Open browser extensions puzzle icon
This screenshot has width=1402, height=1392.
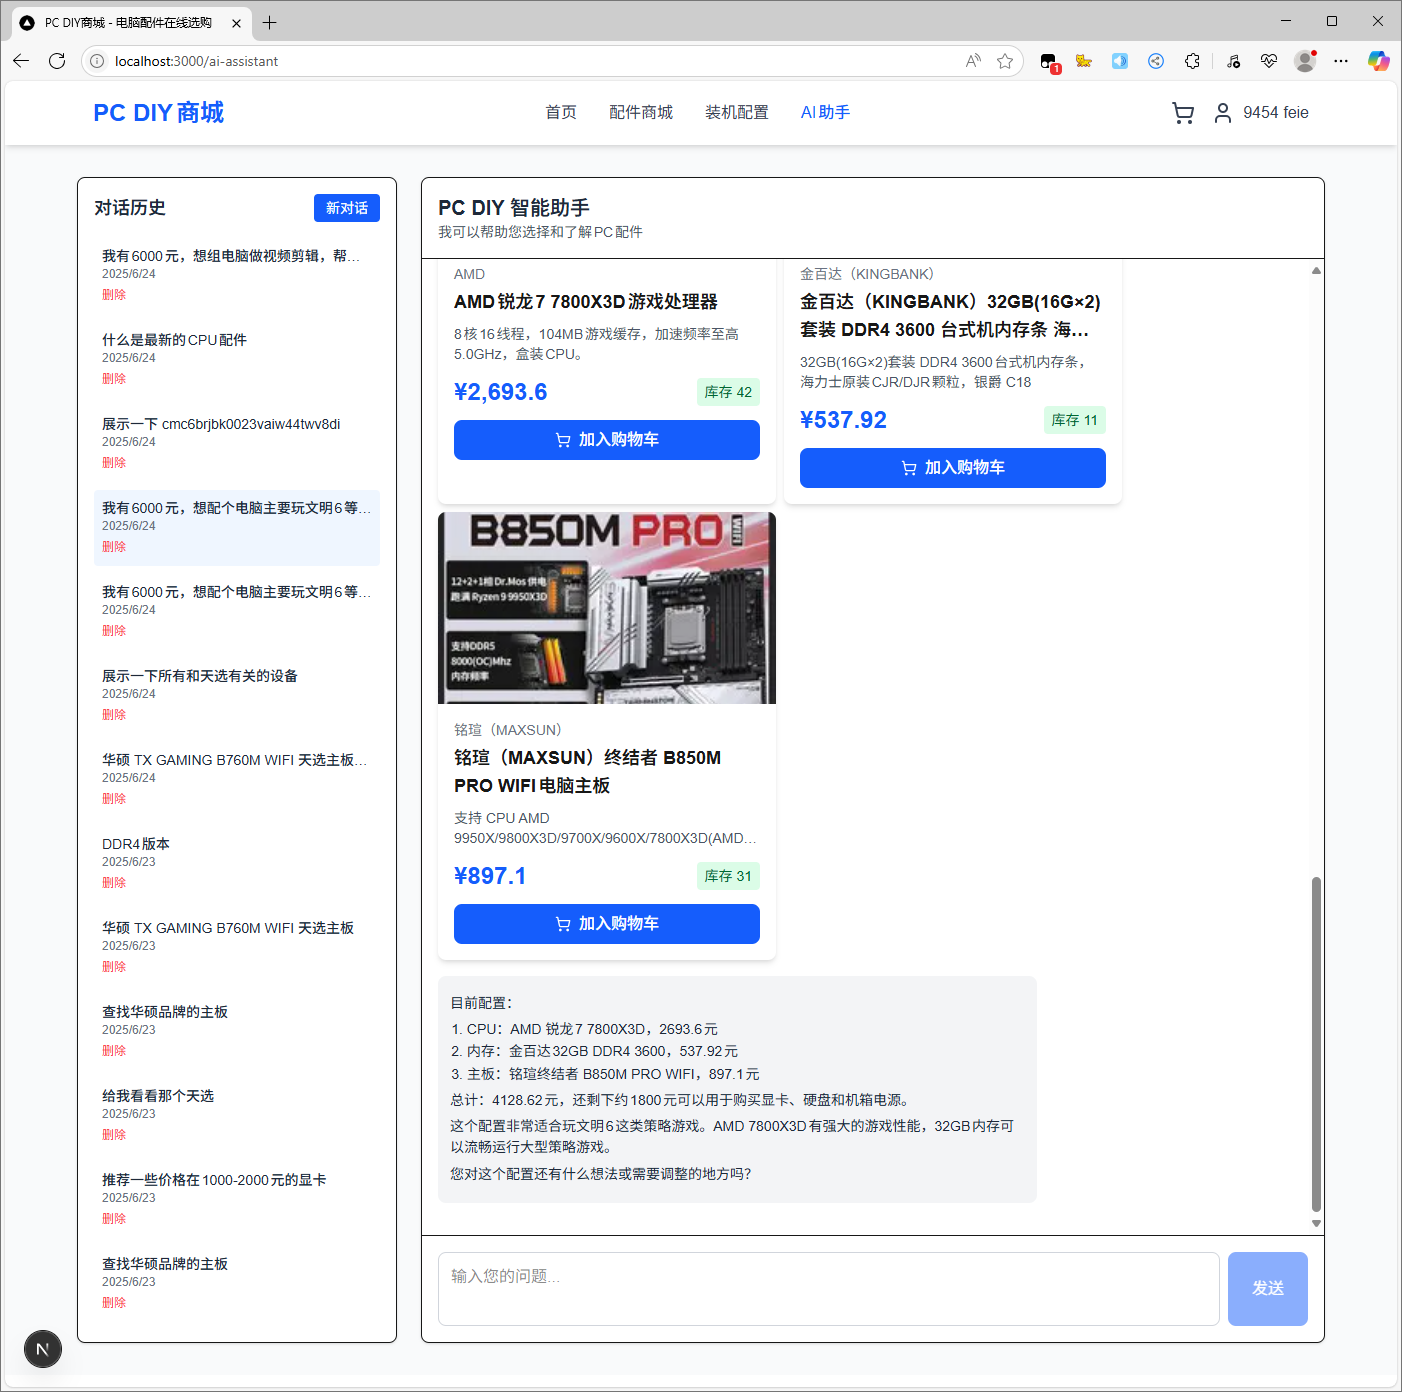point(1192,61)
